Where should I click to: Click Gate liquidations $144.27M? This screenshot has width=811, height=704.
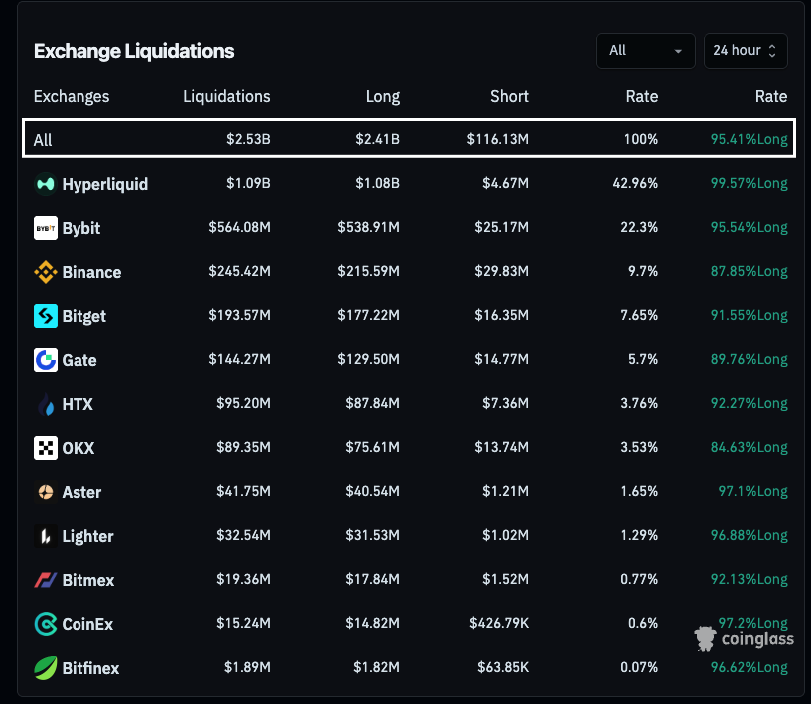point(239,359)
